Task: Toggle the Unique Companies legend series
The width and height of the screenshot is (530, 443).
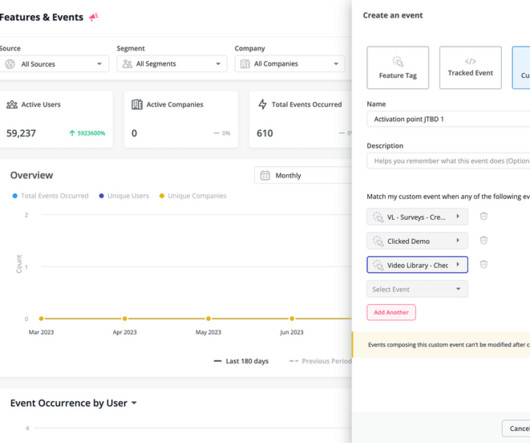Action: point(193,196)
